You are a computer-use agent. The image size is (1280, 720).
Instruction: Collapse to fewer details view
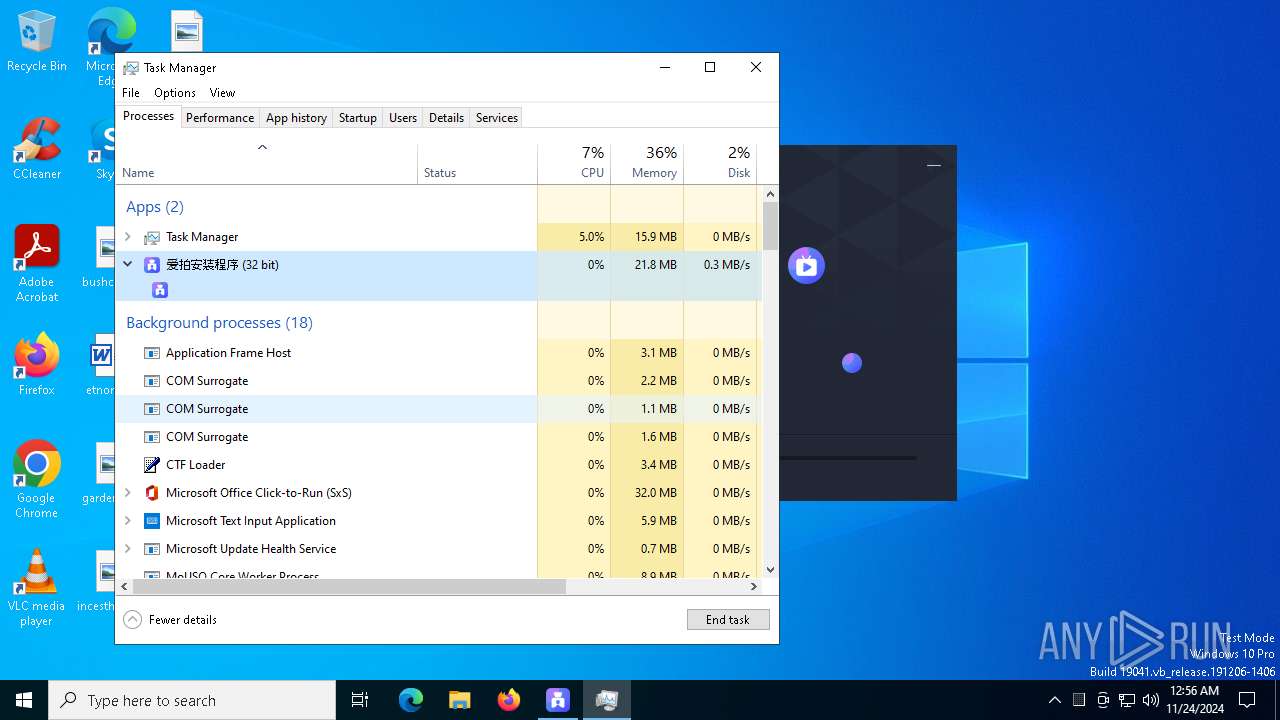point(170,620)
